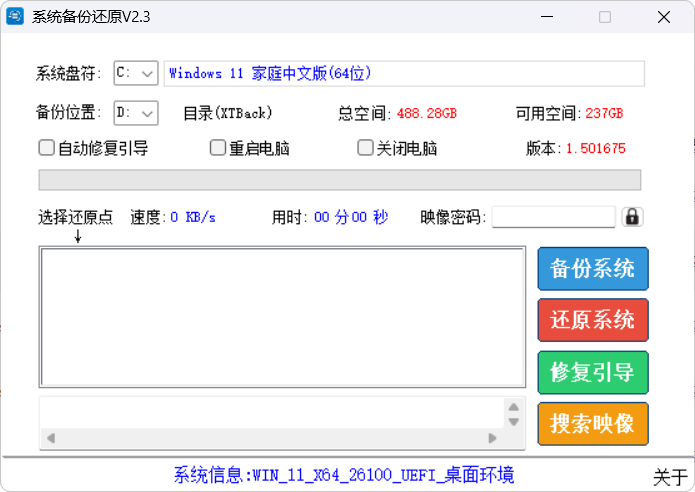695x492 pixels.
Task: Click the speed value 0 KB/s
Action: 193,217
